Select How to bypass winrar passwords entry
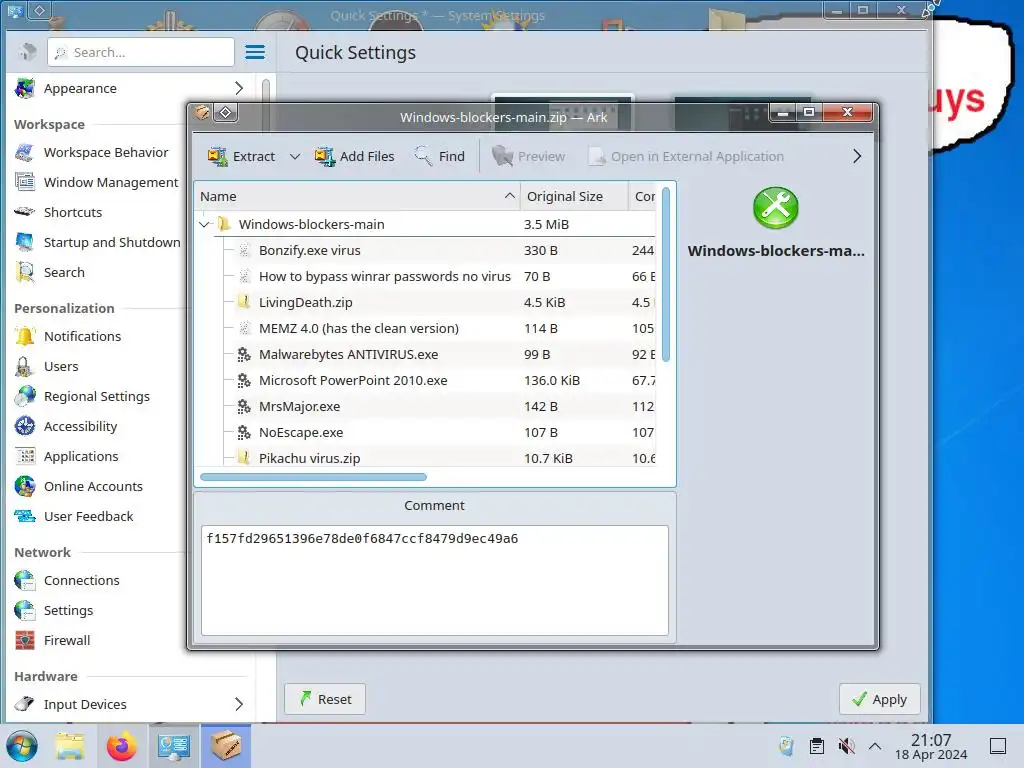 tap(424, 277)
